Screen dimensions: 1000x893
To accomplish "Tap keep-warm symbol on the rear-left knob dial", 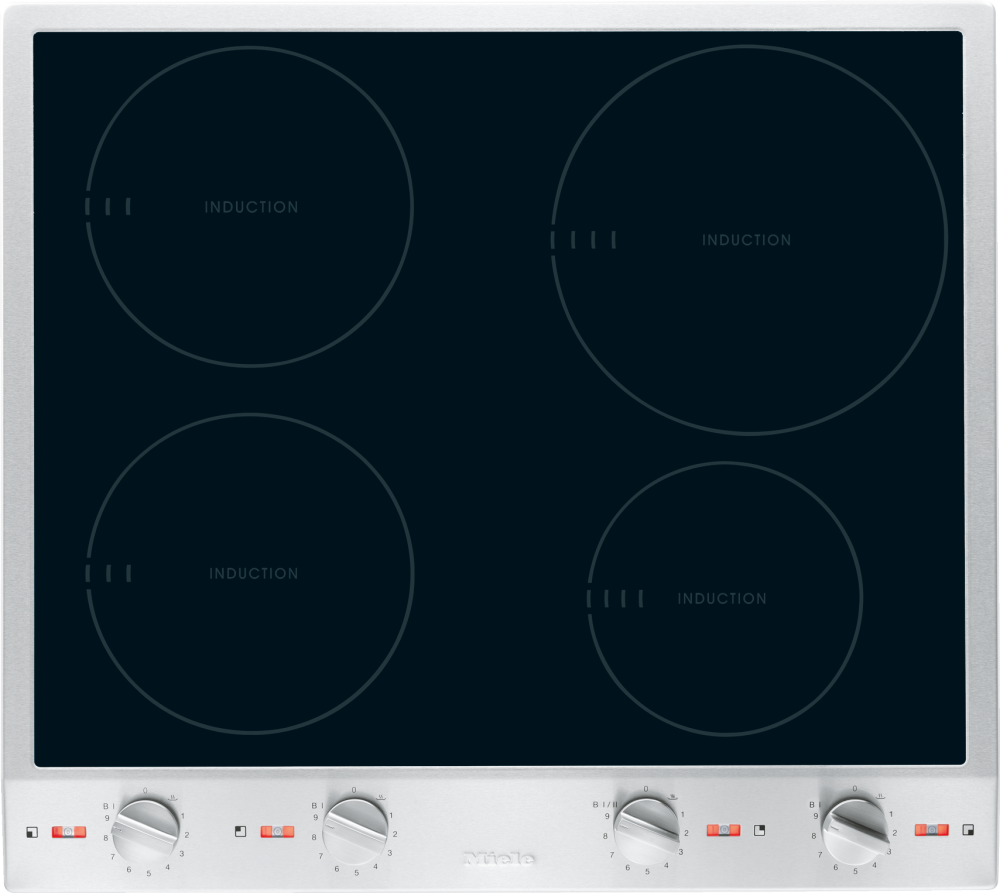I will point(381,798).
